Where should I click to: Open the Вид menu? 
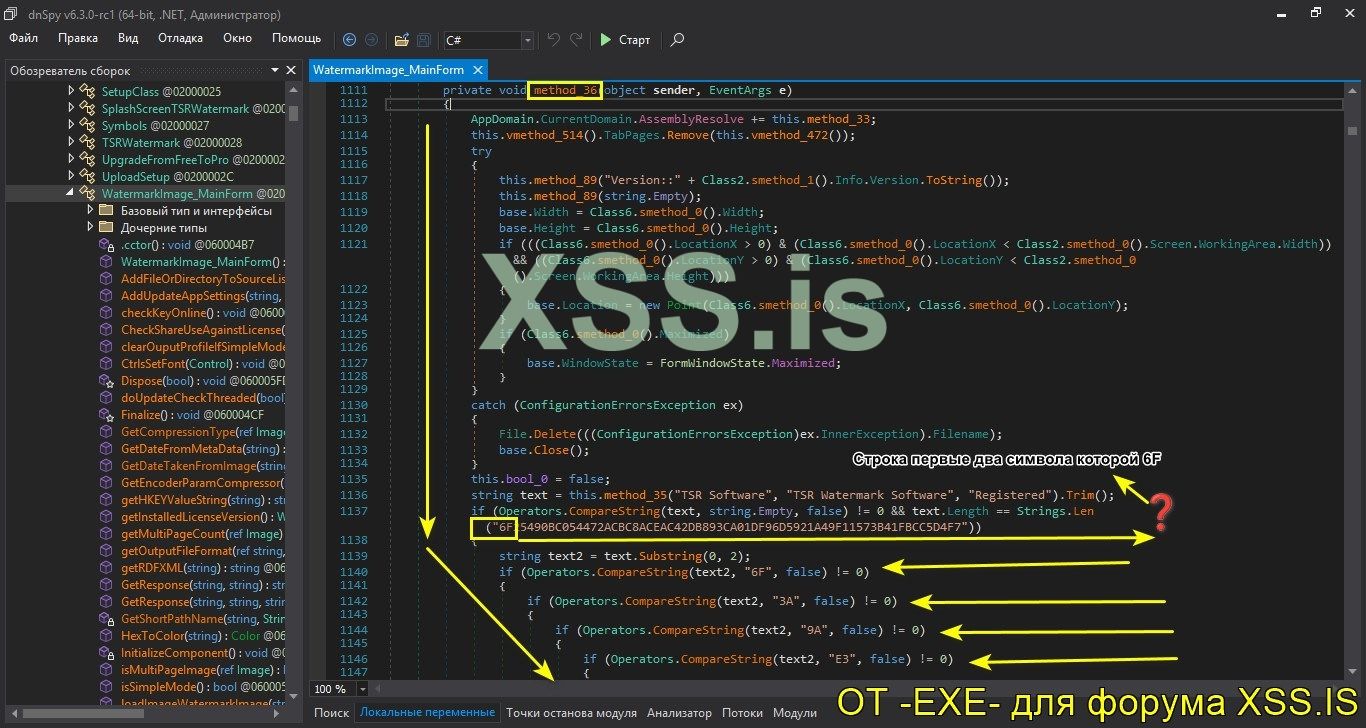point(128,38)
